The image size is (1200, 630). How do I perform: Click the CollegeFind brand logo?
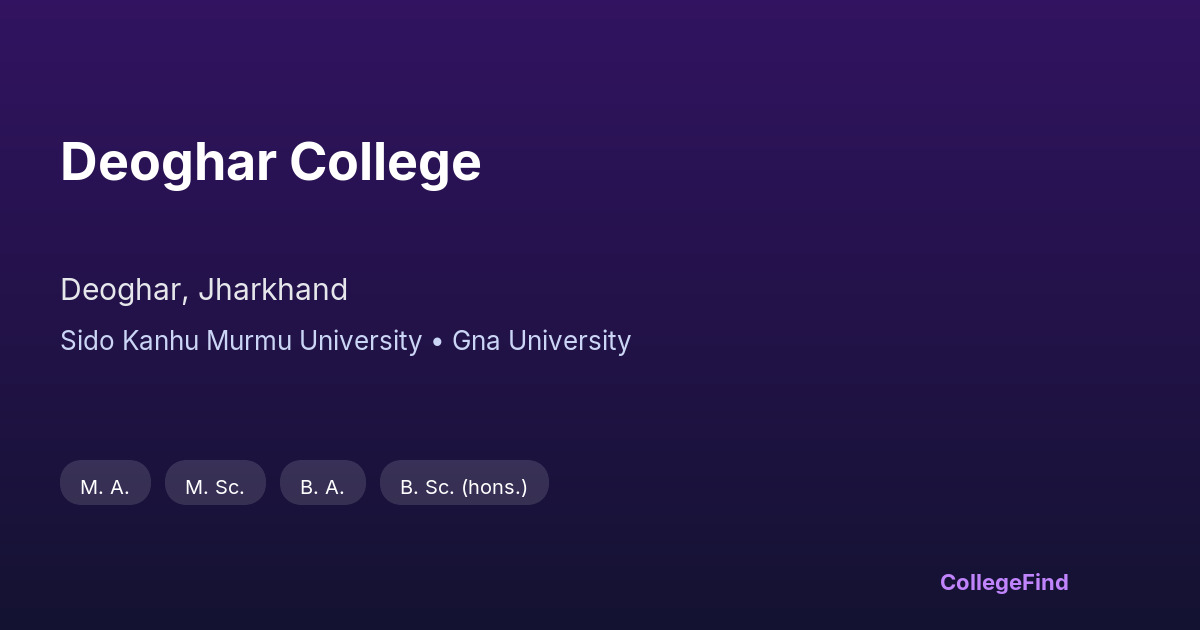point(1004,582)
